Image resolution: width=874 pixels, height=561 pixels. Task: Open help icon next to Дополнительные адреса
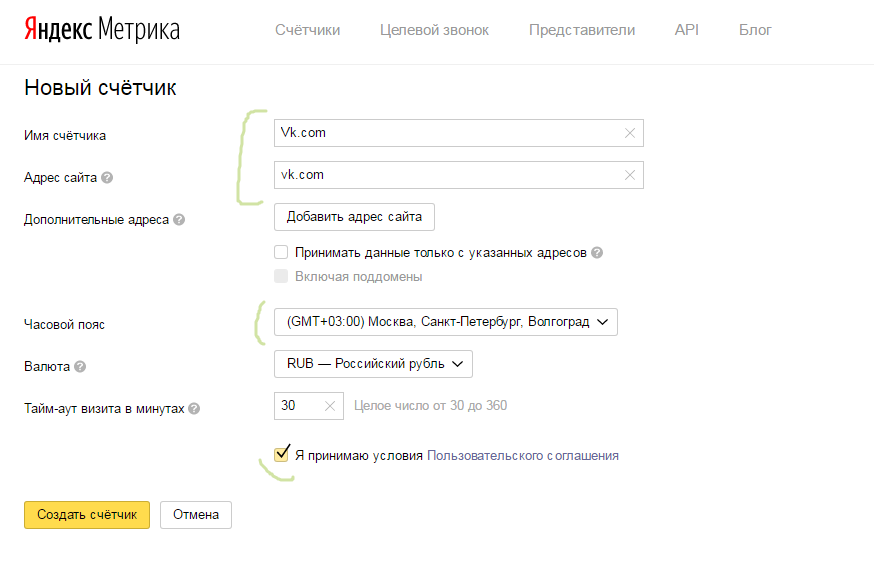tap(179, 220)
